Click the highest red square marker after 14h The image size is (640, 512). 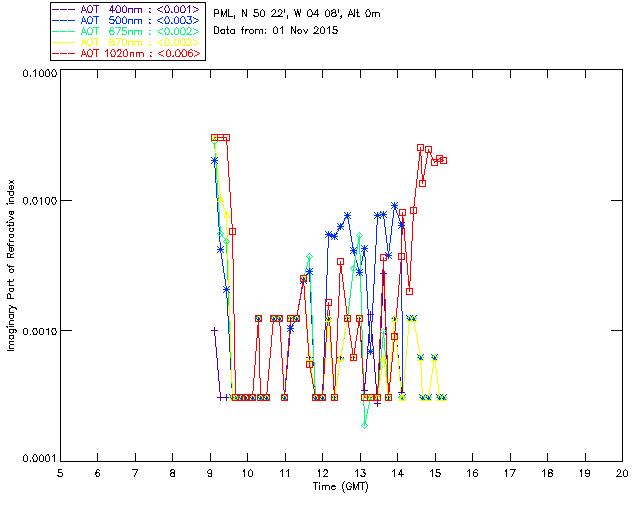pyautogui.click(x=420, y=147)
